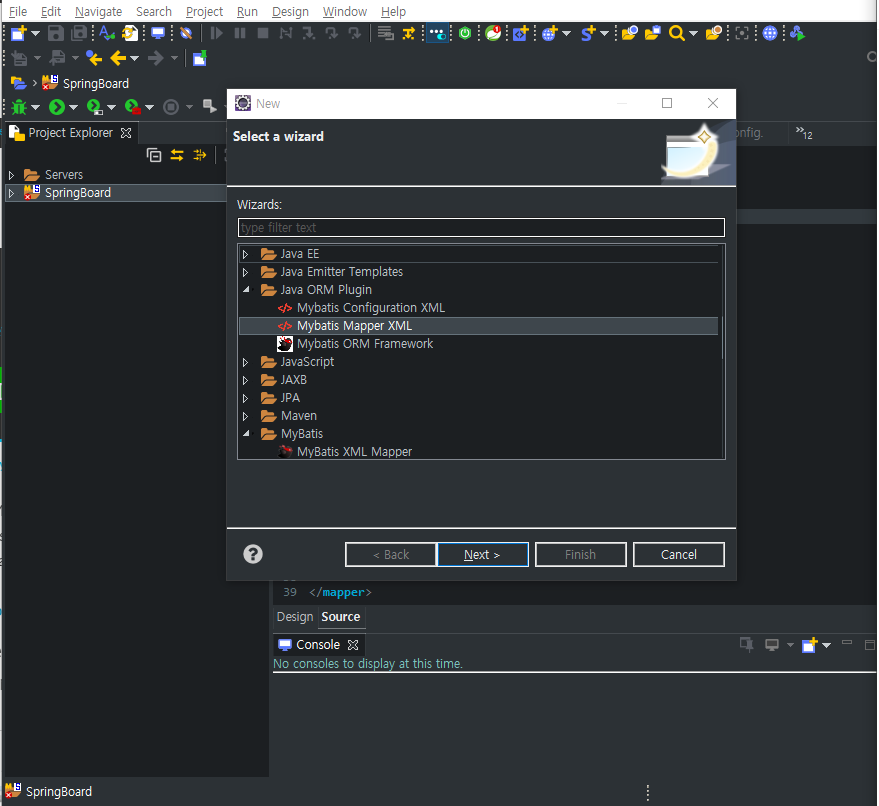This screenshot has height=806, width=879.
Task: Click the Open Type folder icon
Action: click(x=630, y=34)
